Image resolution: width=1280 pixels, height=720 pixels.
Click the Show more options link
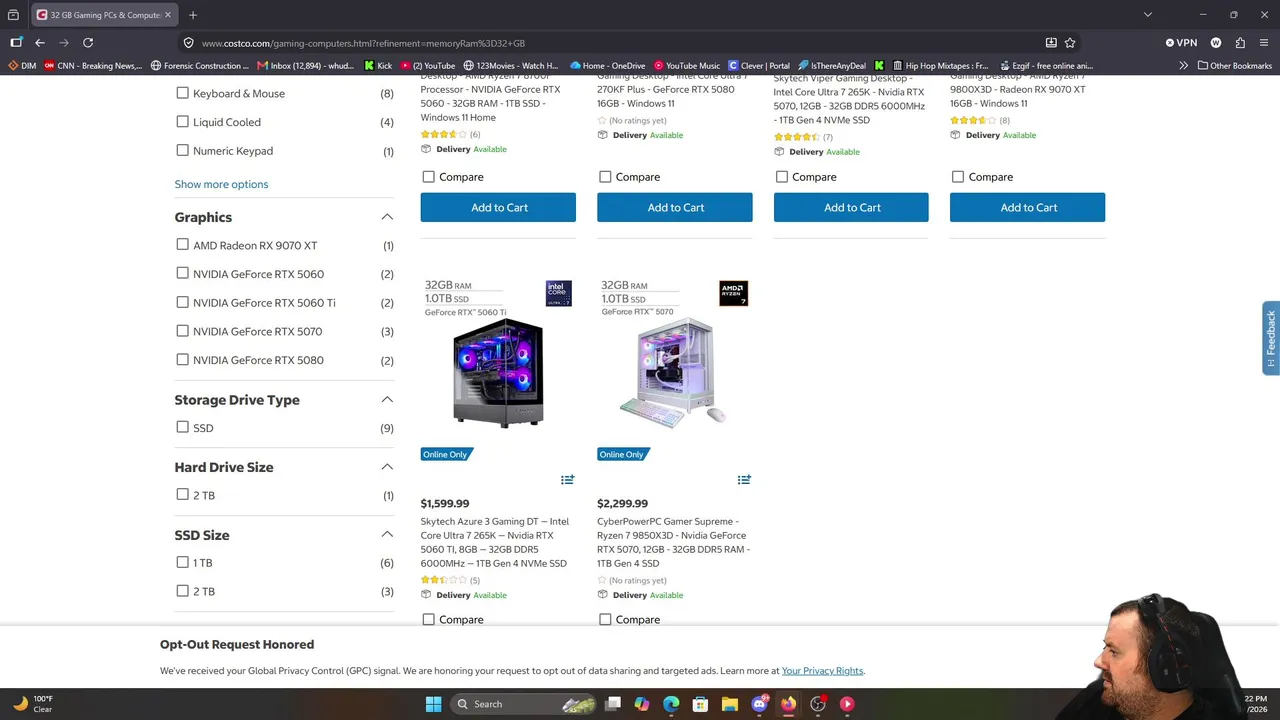pos(221,184)
